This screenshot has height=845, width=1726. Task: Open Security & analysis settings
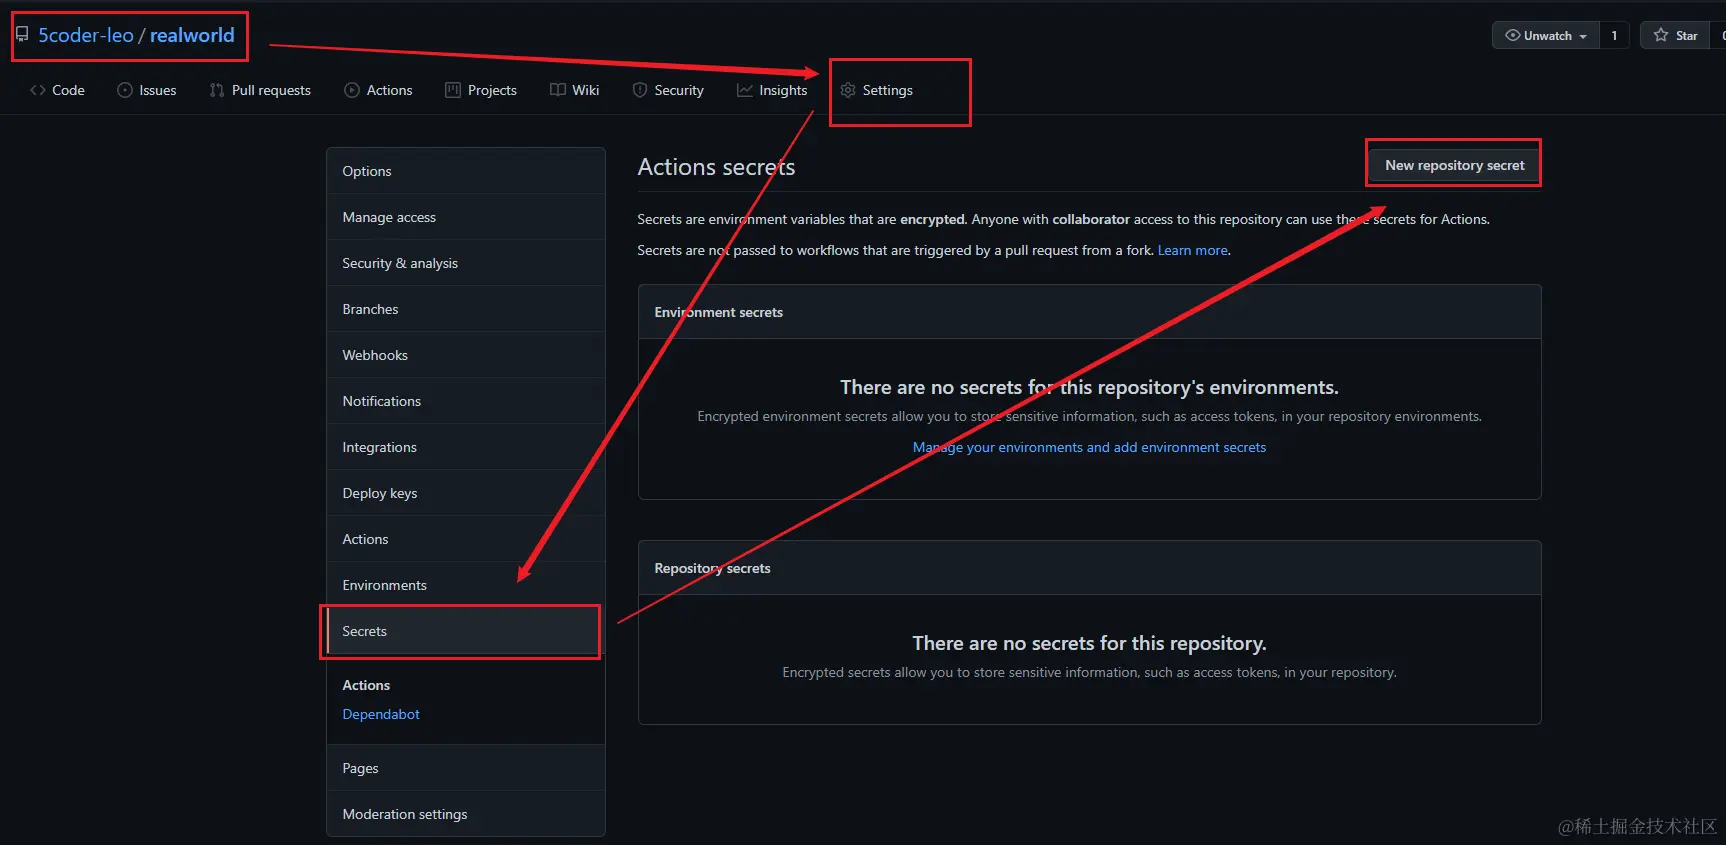(466, 263)
